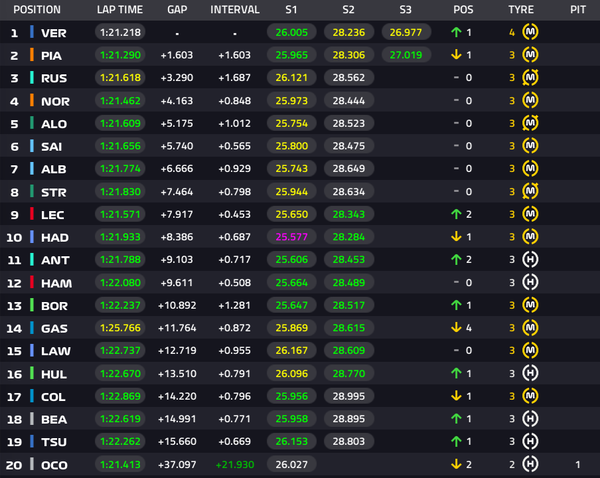Click LEC's S2 time 28.343

click(x=349, y=214)
